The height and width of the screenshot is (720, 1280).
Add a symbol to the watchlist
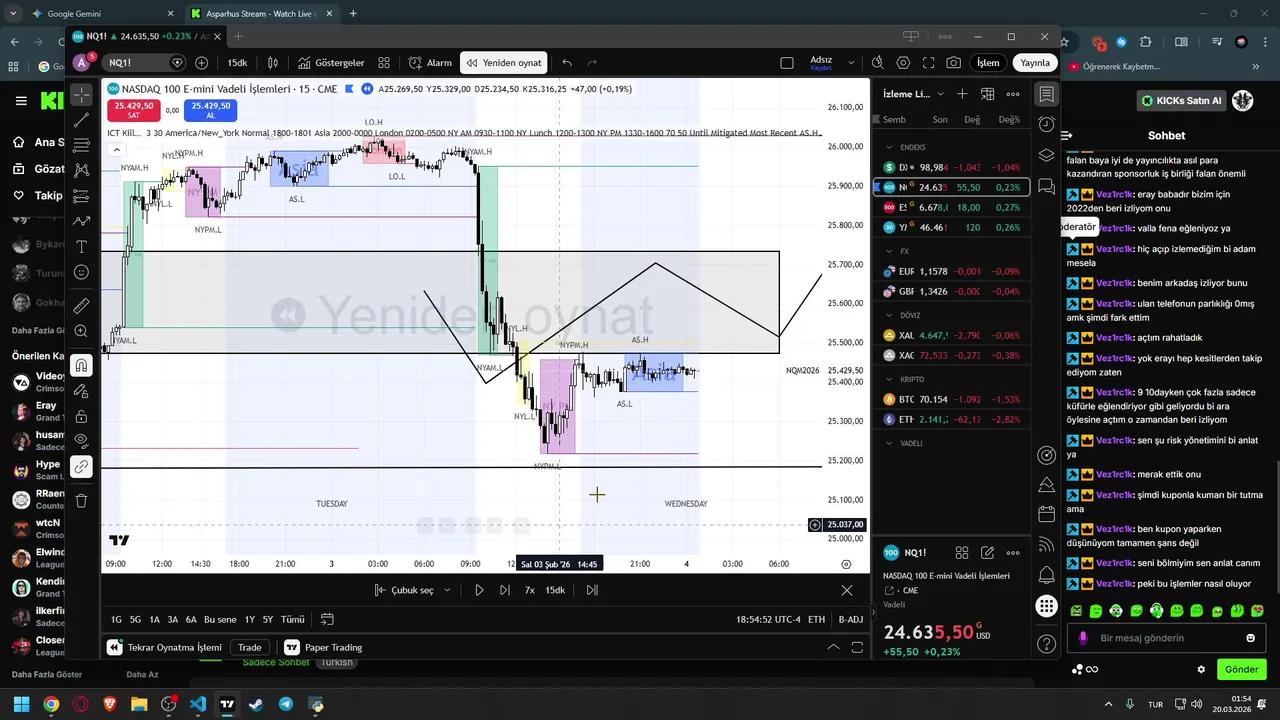[962, 94]
